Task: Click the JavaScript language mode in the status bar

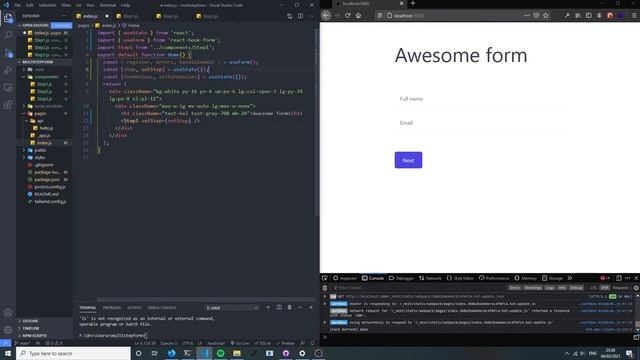Action: 216,343
